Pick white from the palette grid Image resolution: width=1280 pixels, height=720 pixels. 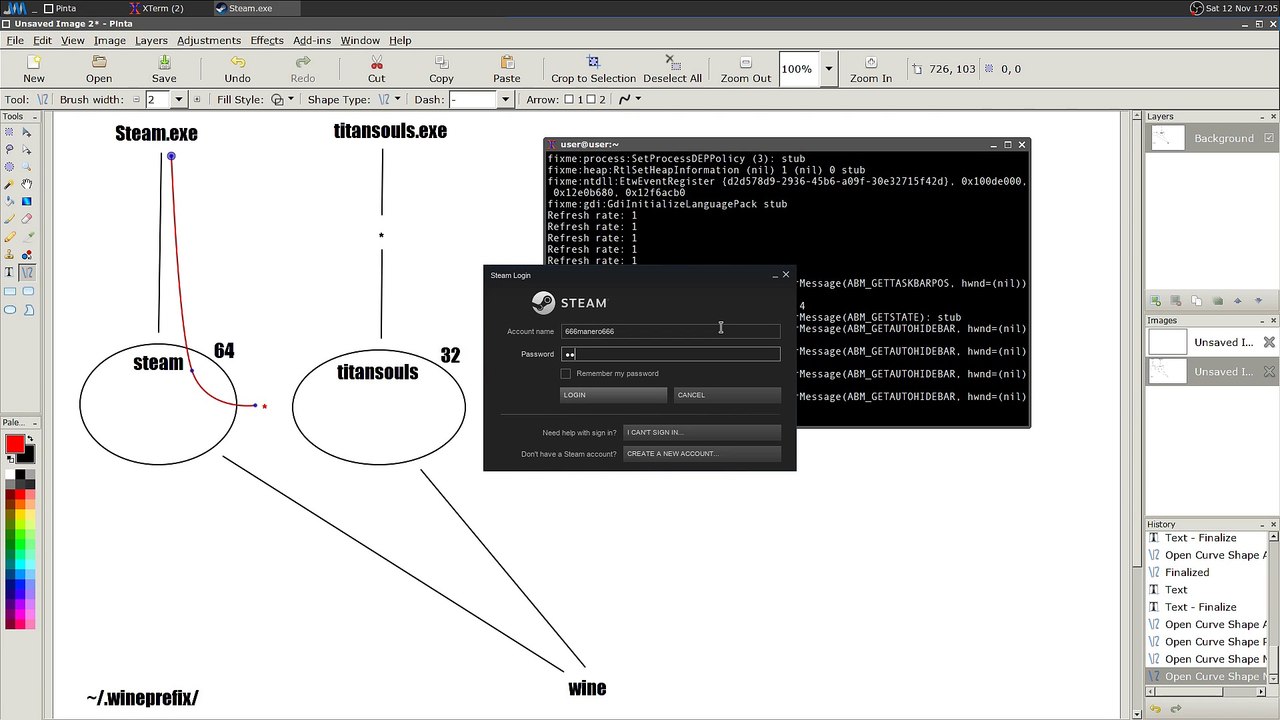tap(9, 474)
